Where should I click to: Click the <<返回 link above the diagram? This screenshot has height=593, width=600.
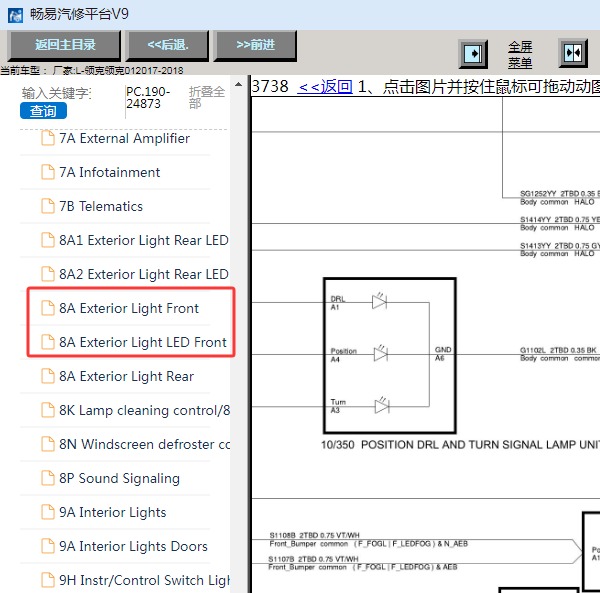pos(325,86)
